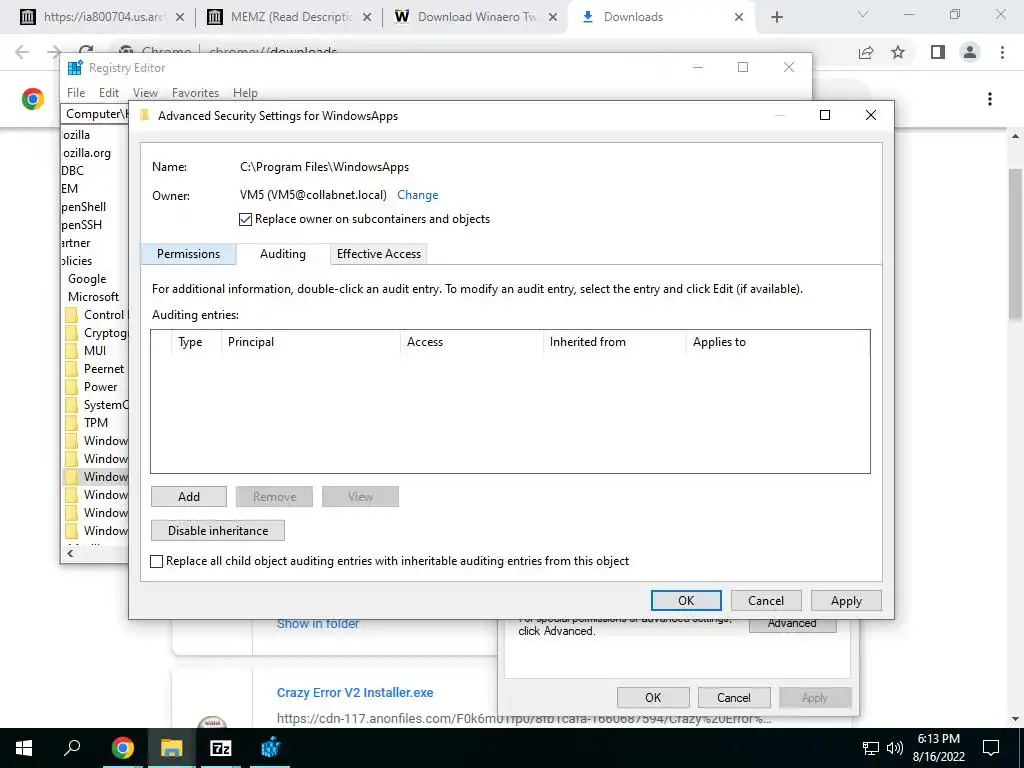1024x768 pixels.
Task: Select the Microsoft key in Registry tree
Action: click(x=93, y=296)
